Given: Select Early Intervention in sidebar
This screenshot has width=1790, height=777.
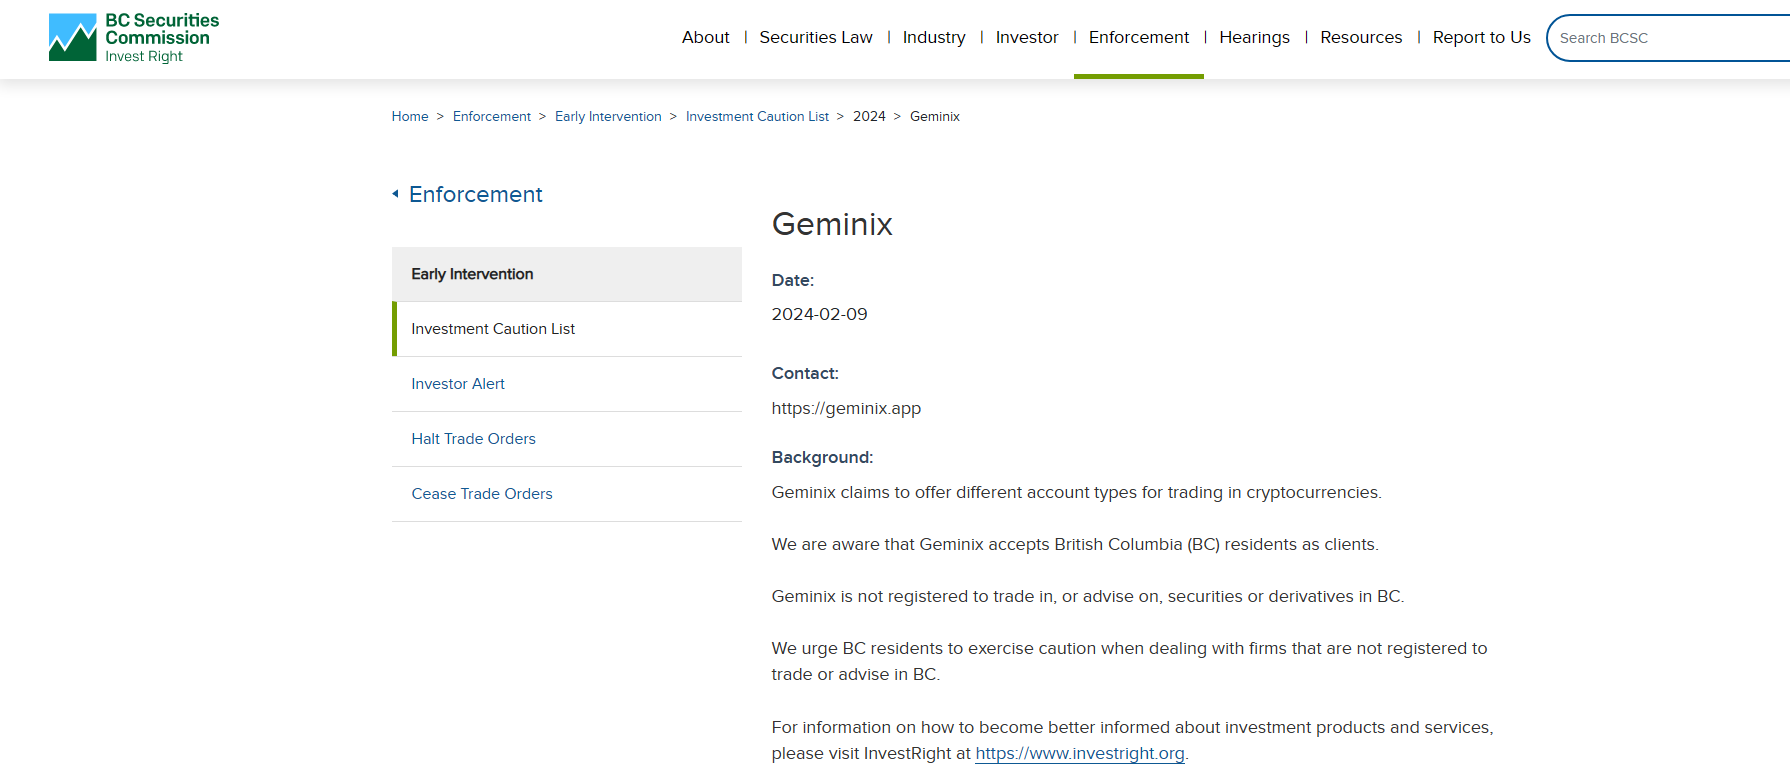Looking at the screenshot, I should click(567, 274).
